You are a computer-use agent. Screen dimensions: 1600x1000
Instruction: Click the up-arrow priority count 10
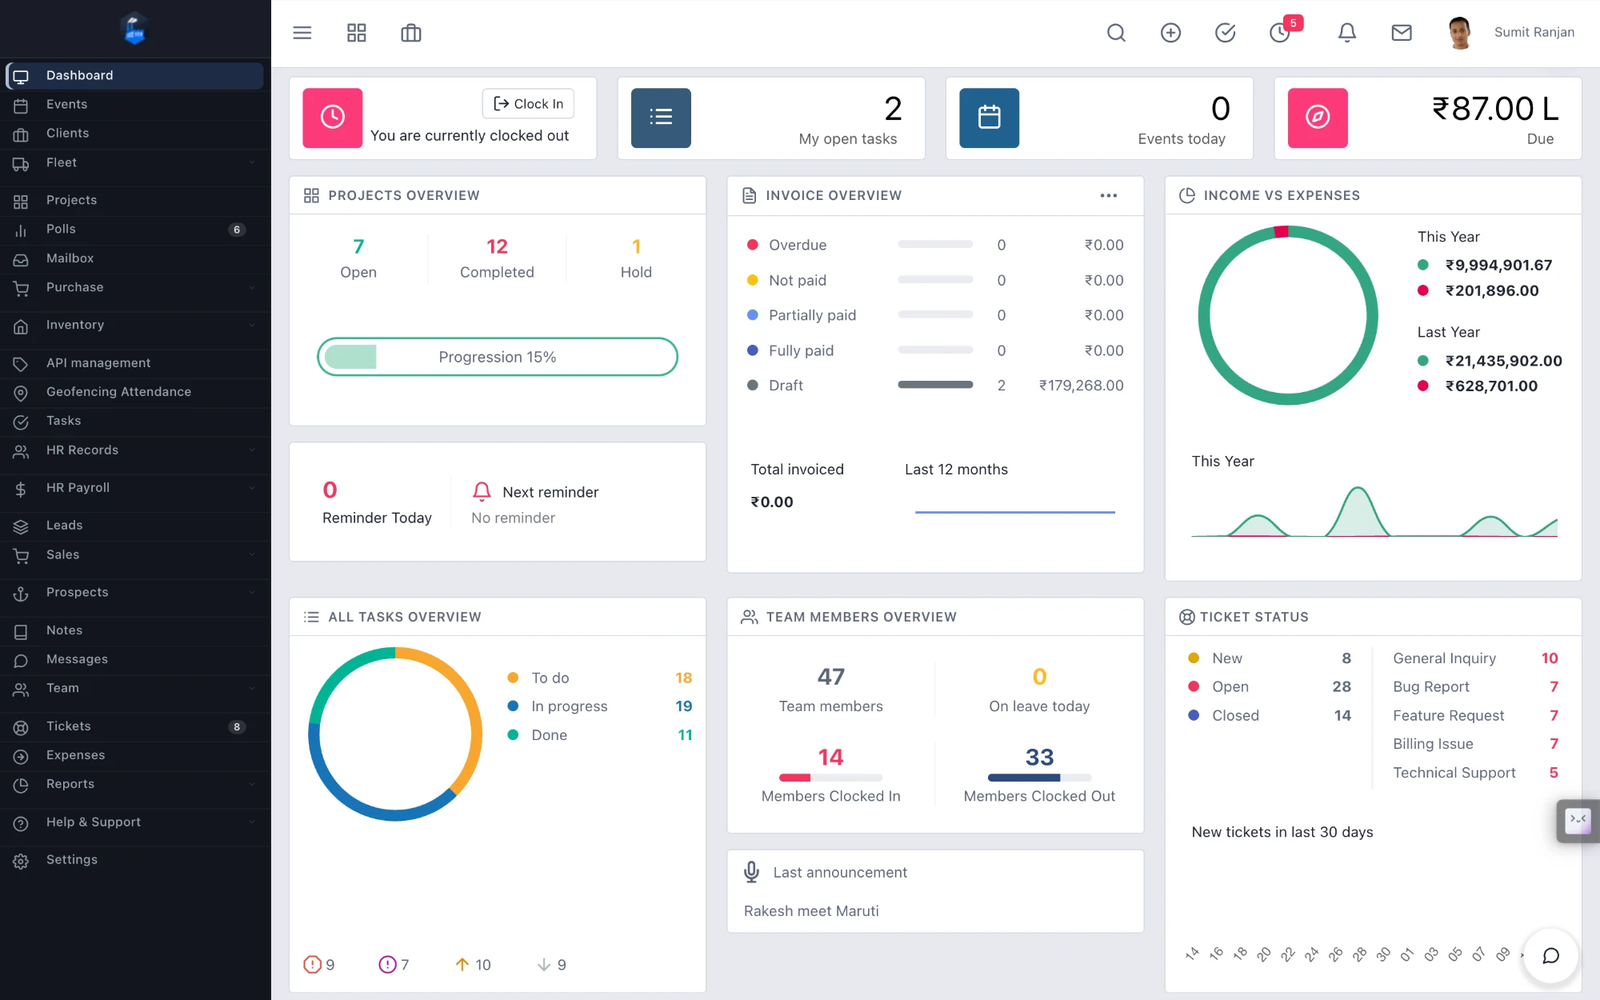click(x=473, y=965)
